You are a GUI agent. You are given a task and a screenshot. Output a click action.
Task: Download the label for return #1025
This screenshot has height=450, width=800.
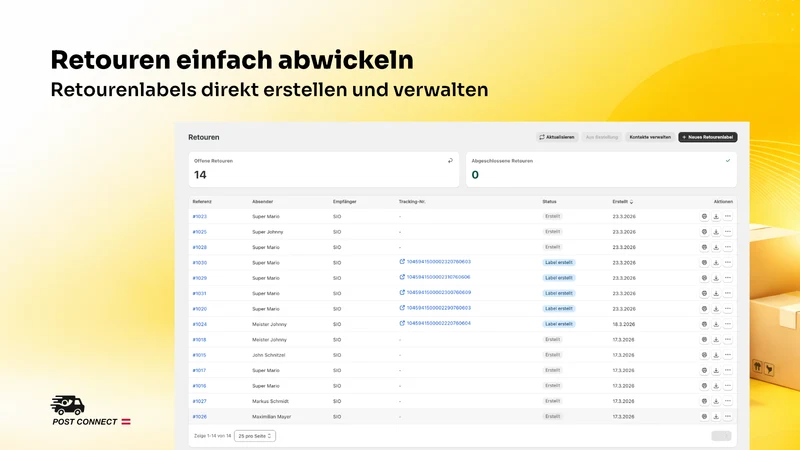716,232
